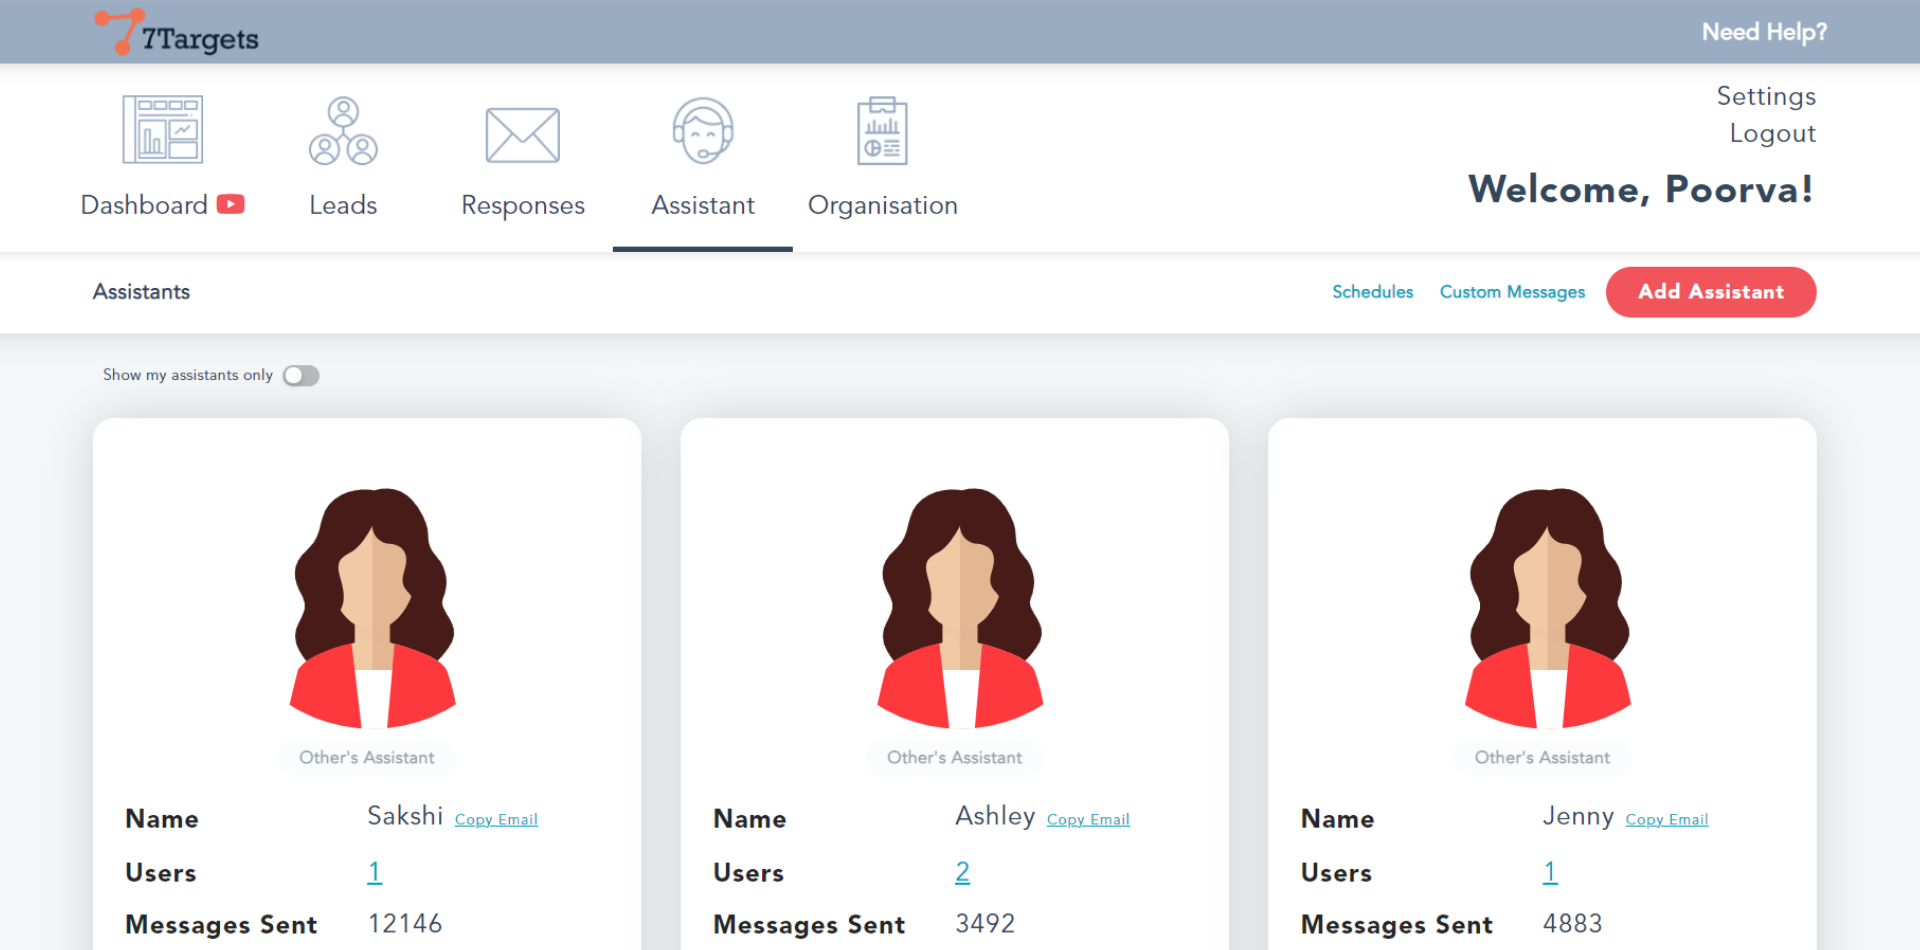
Task: Toggle Show my assistants only switch
Action: click(301, 375)
